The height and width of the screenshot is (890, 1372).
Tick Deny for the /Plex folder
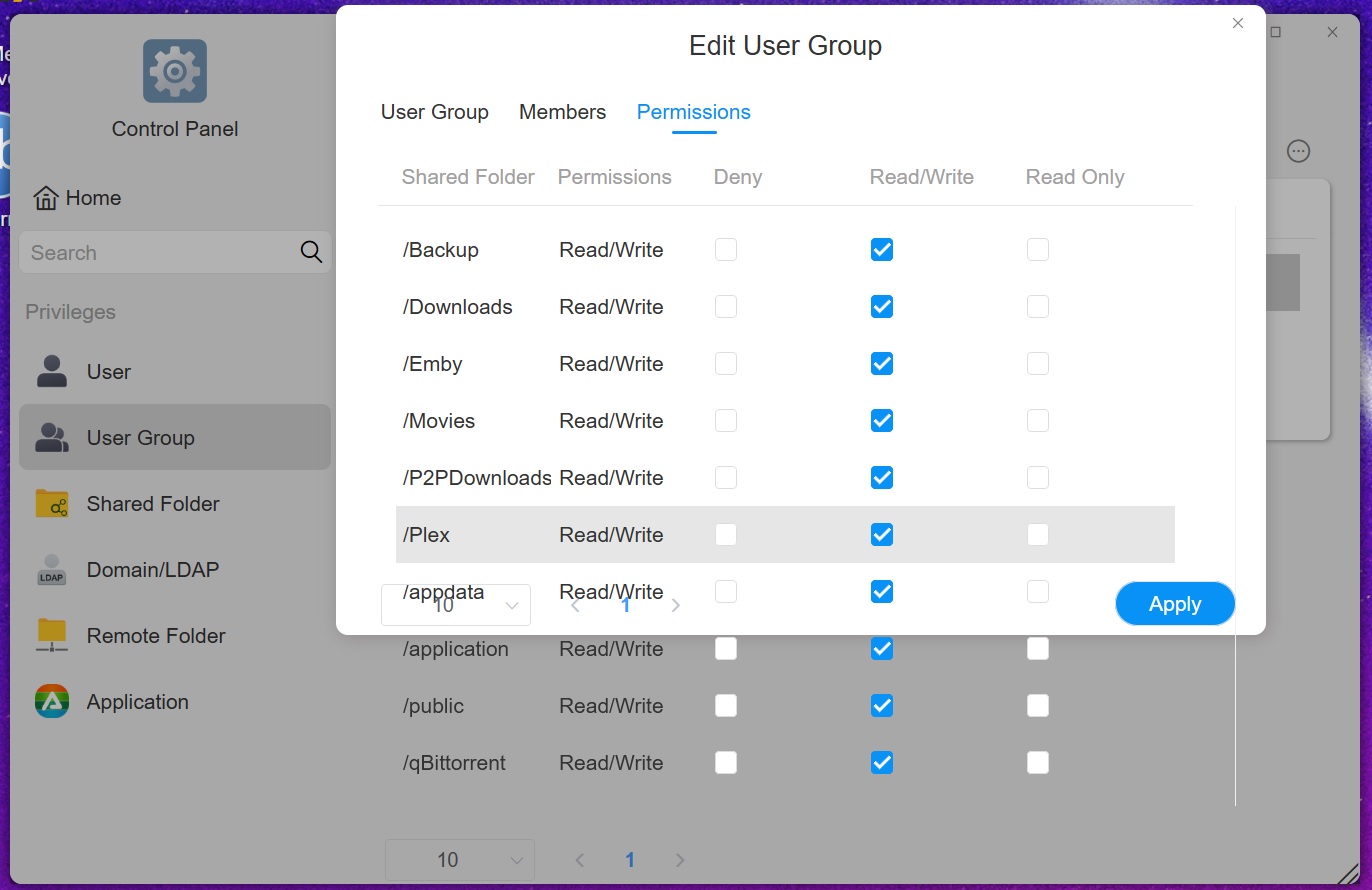[x=726, y=535]
